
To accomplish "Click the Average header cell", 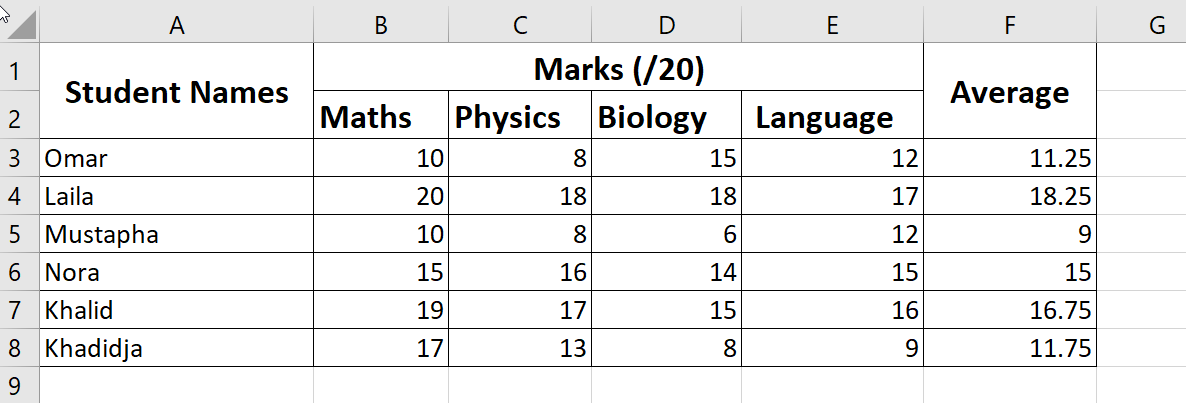I will click(x=1009, y=92).
